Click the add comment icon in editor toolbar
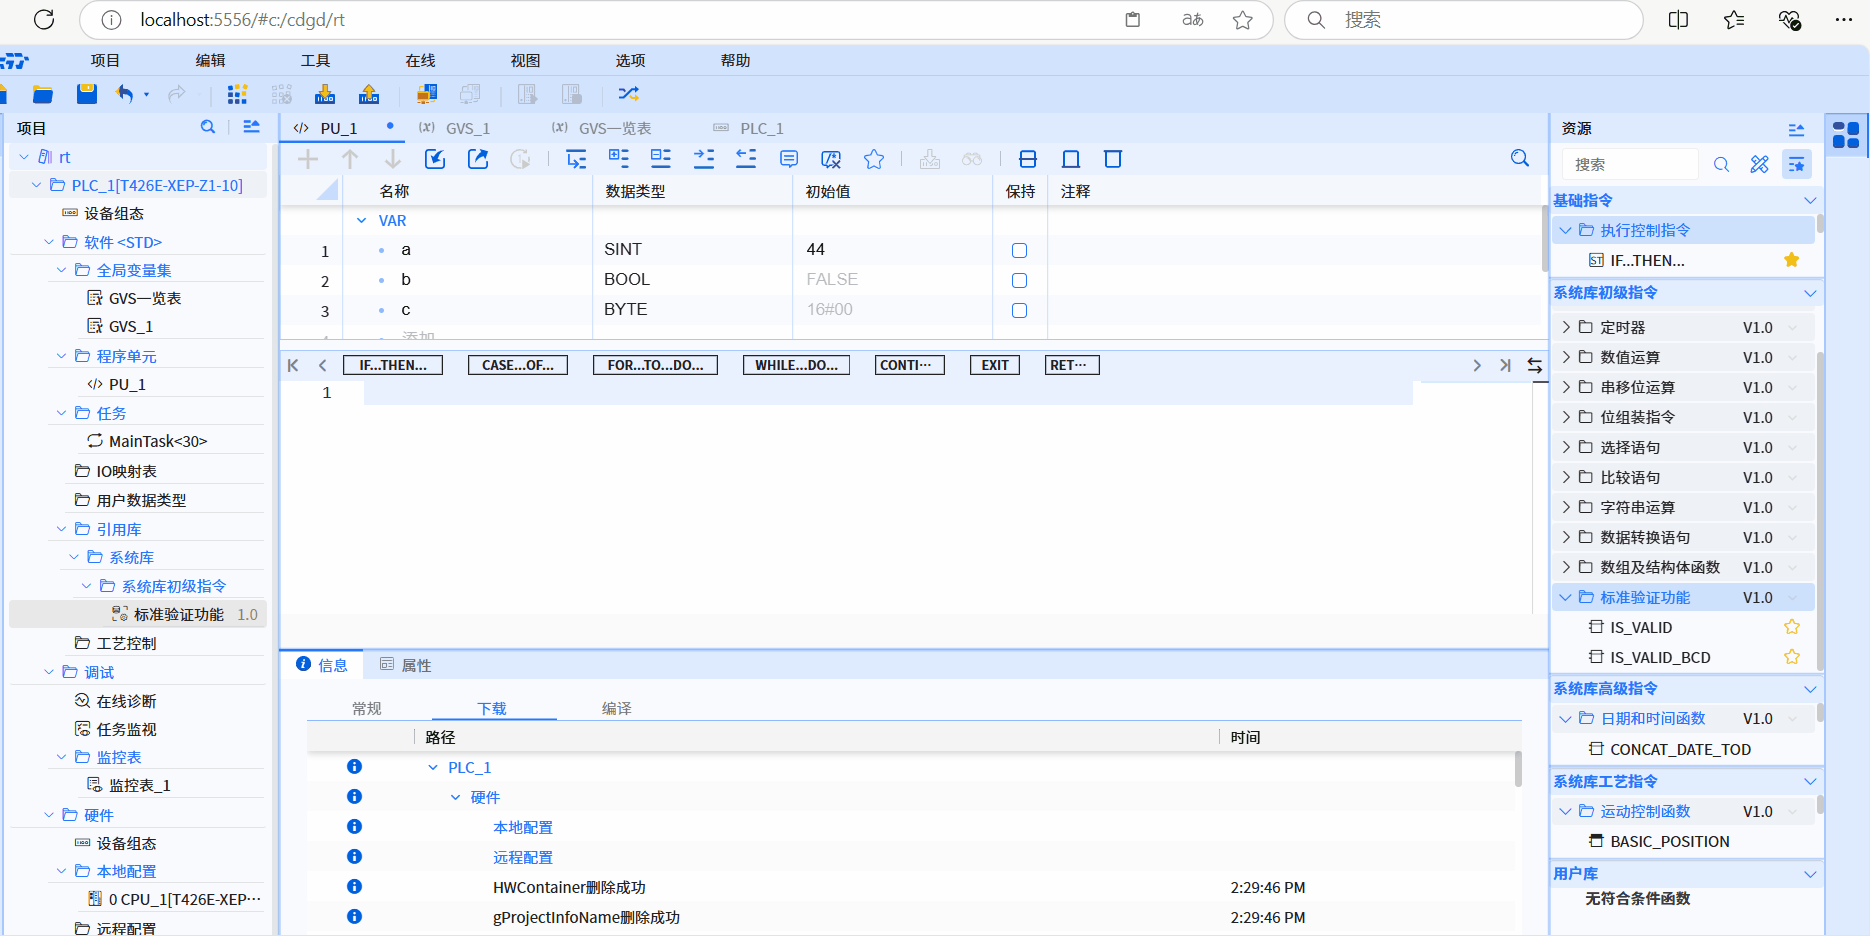This screenshot has width=1870, height=936. pyautogui.click(x=788, y=158)
